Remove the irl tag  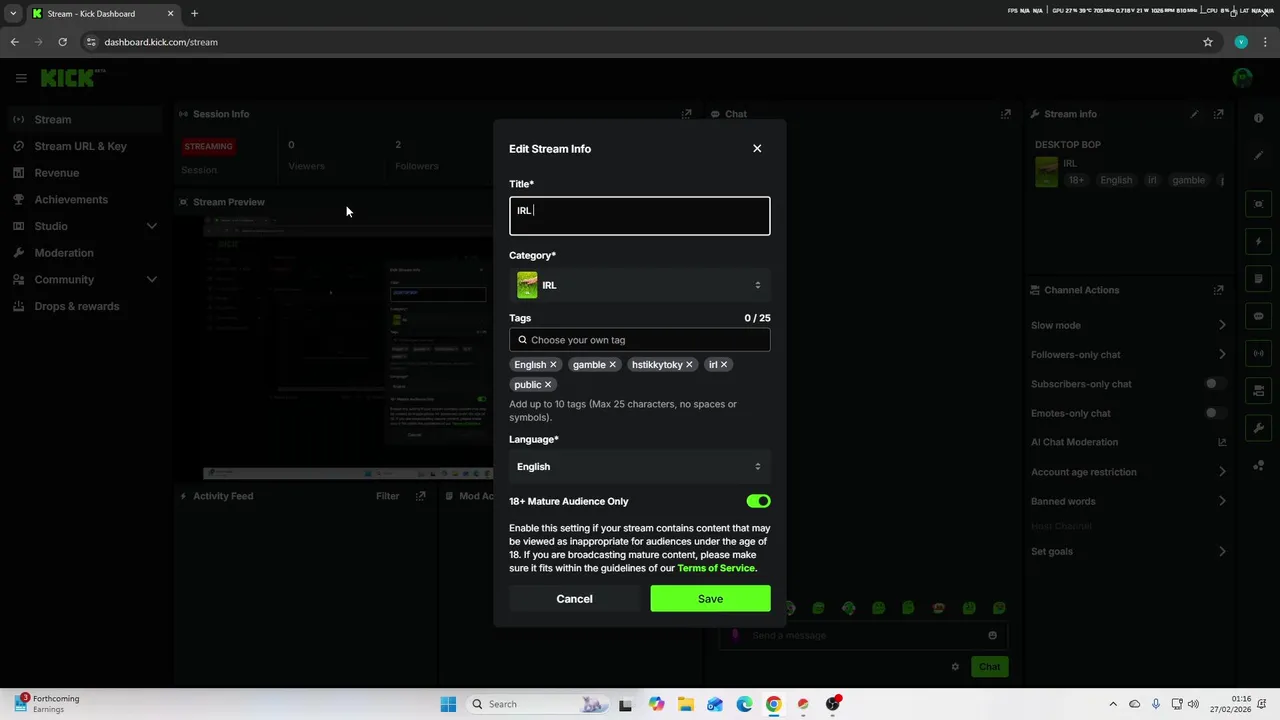724,365
